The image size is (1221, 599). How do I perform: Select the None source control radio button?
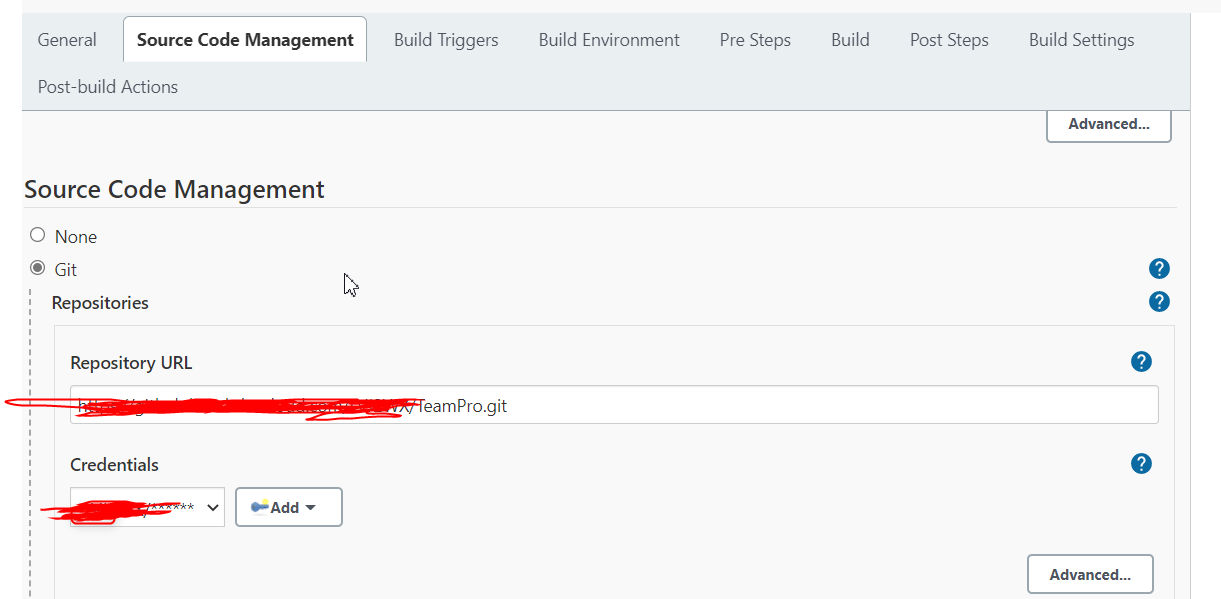tap(37, 234)
